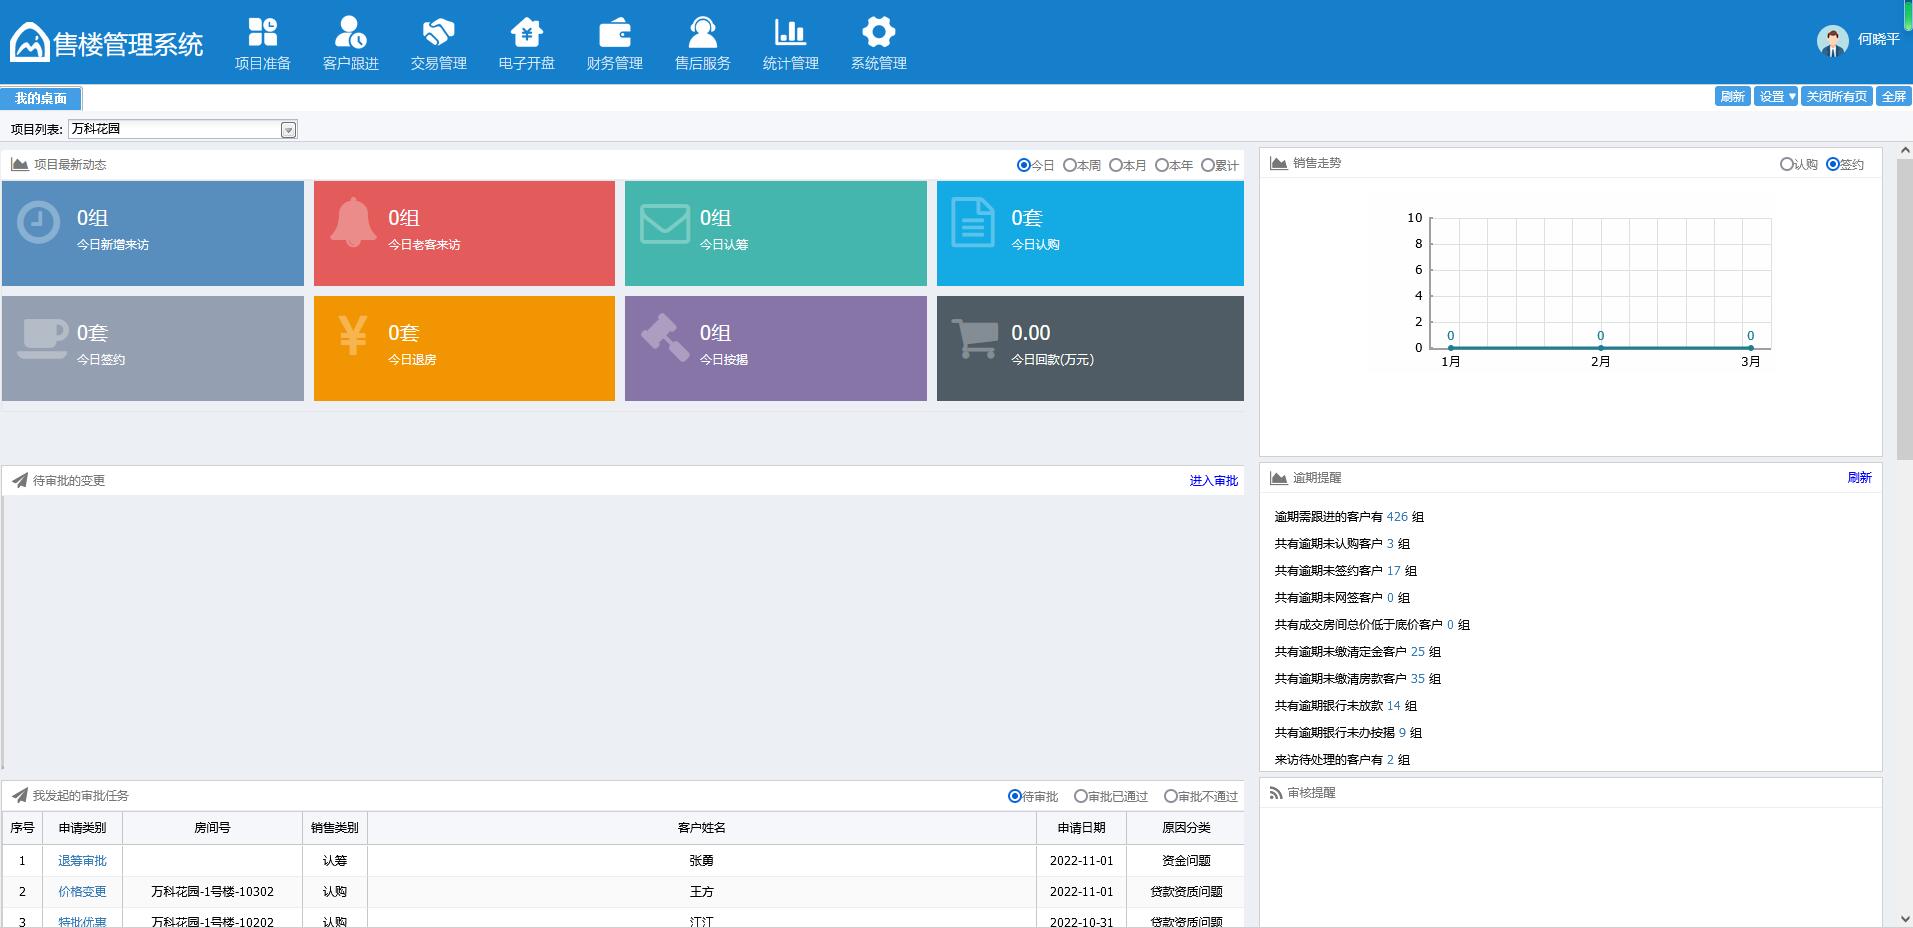Screen dimensions: 1913x928
Task: Open the 统计管理 chart icon
Action: [x=790, y=33]
